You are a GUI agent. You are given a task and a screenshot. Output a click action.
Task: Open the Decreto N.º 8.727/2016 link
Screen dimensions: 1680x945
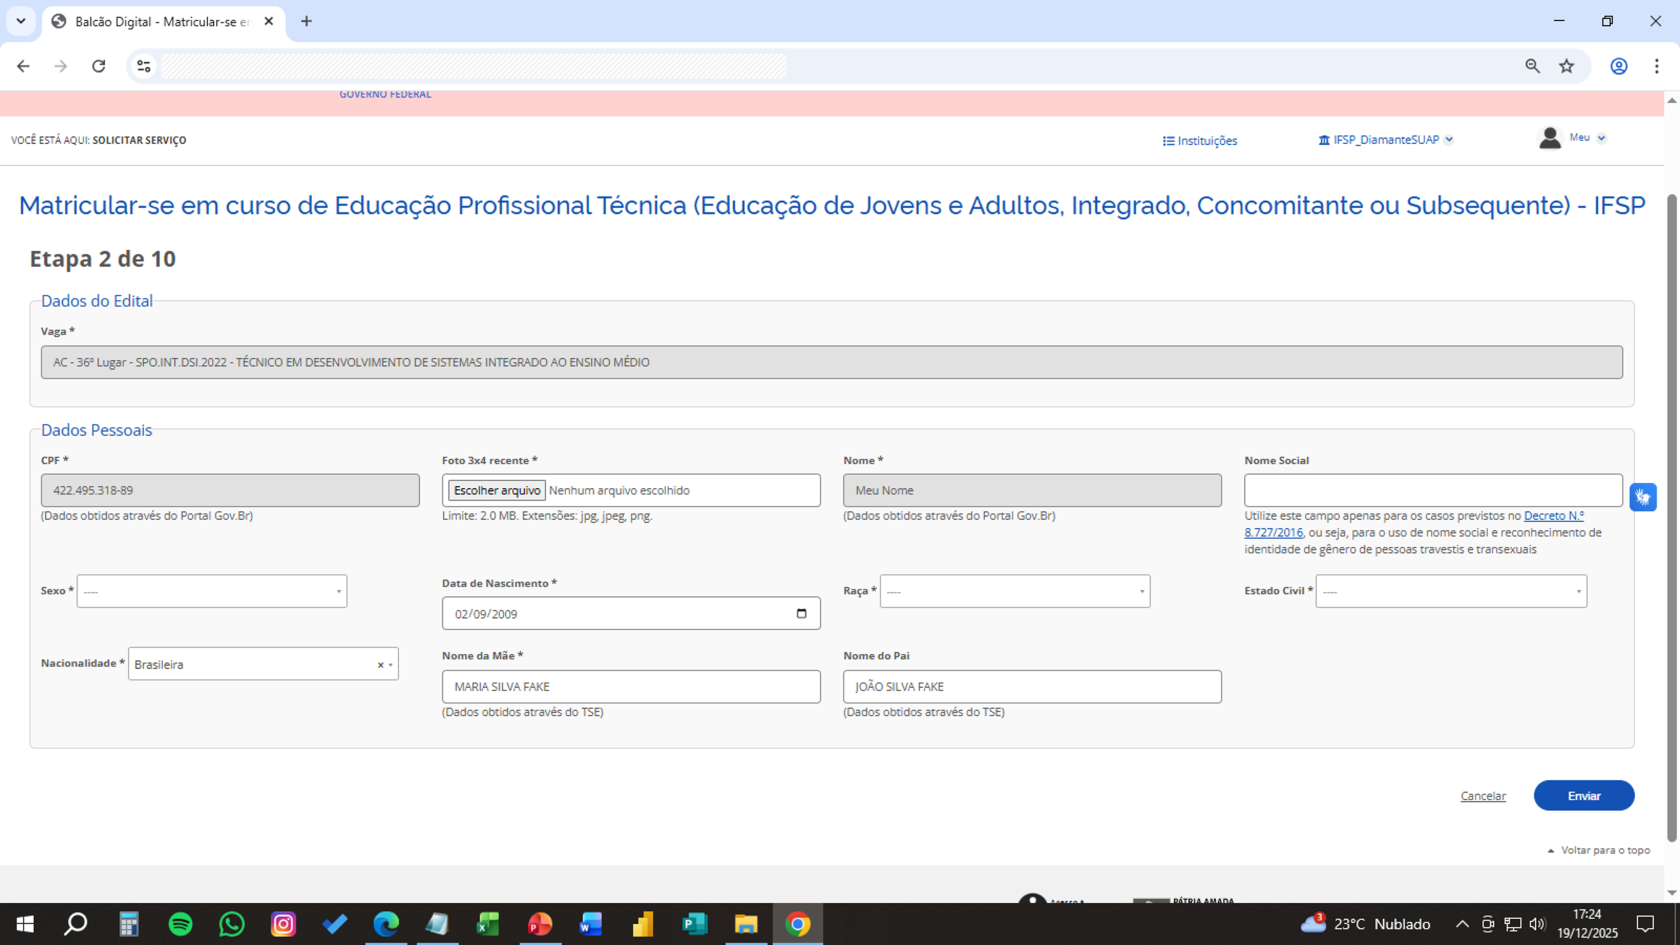[1553, 515]
